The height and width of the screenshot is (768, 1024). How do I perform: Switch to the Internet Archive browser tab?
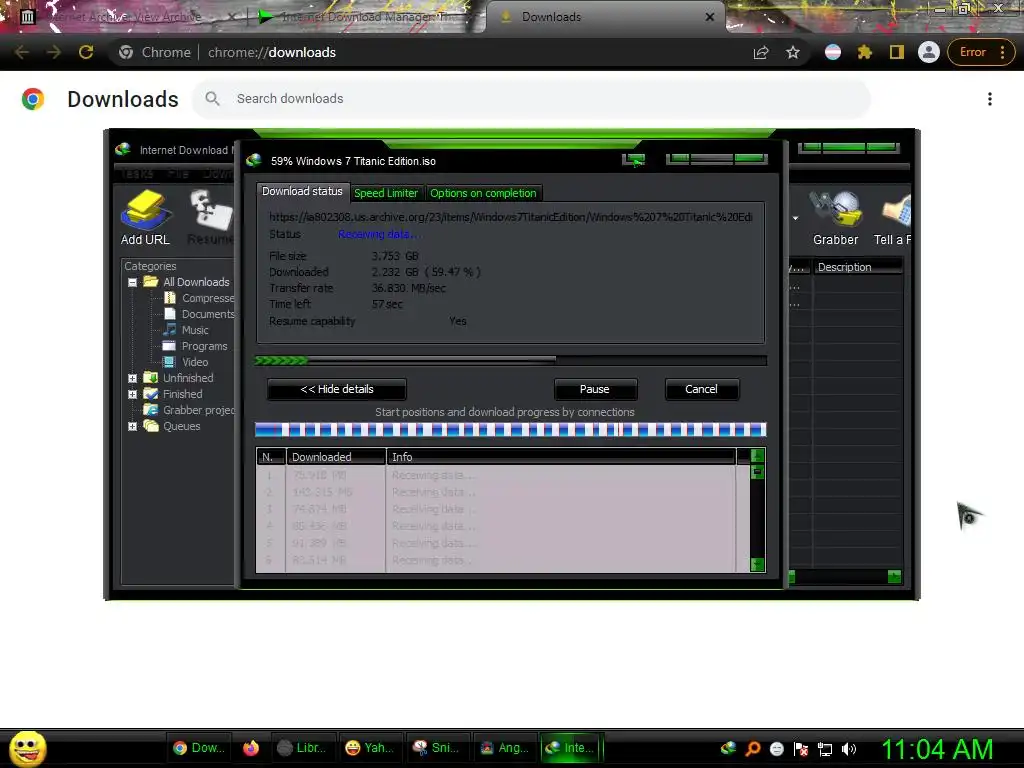(x=129, y=17)
